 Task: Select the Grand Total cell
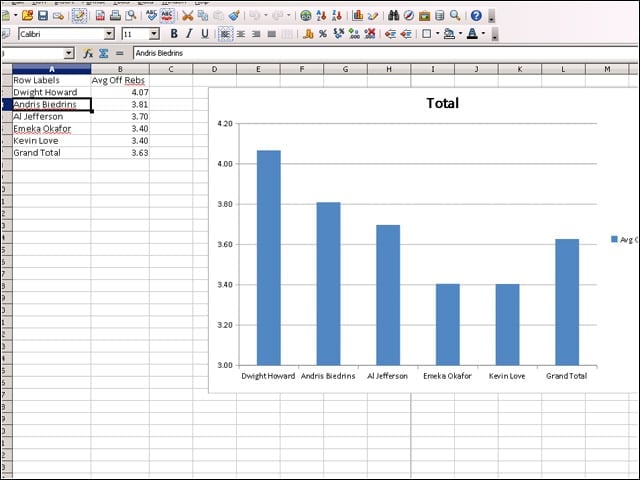click(51, 153)
